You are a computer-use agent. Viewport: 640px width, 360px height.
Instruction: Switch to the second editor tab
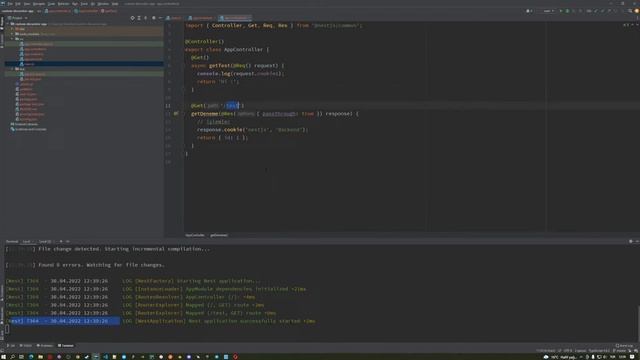click(x=200, y=18)
